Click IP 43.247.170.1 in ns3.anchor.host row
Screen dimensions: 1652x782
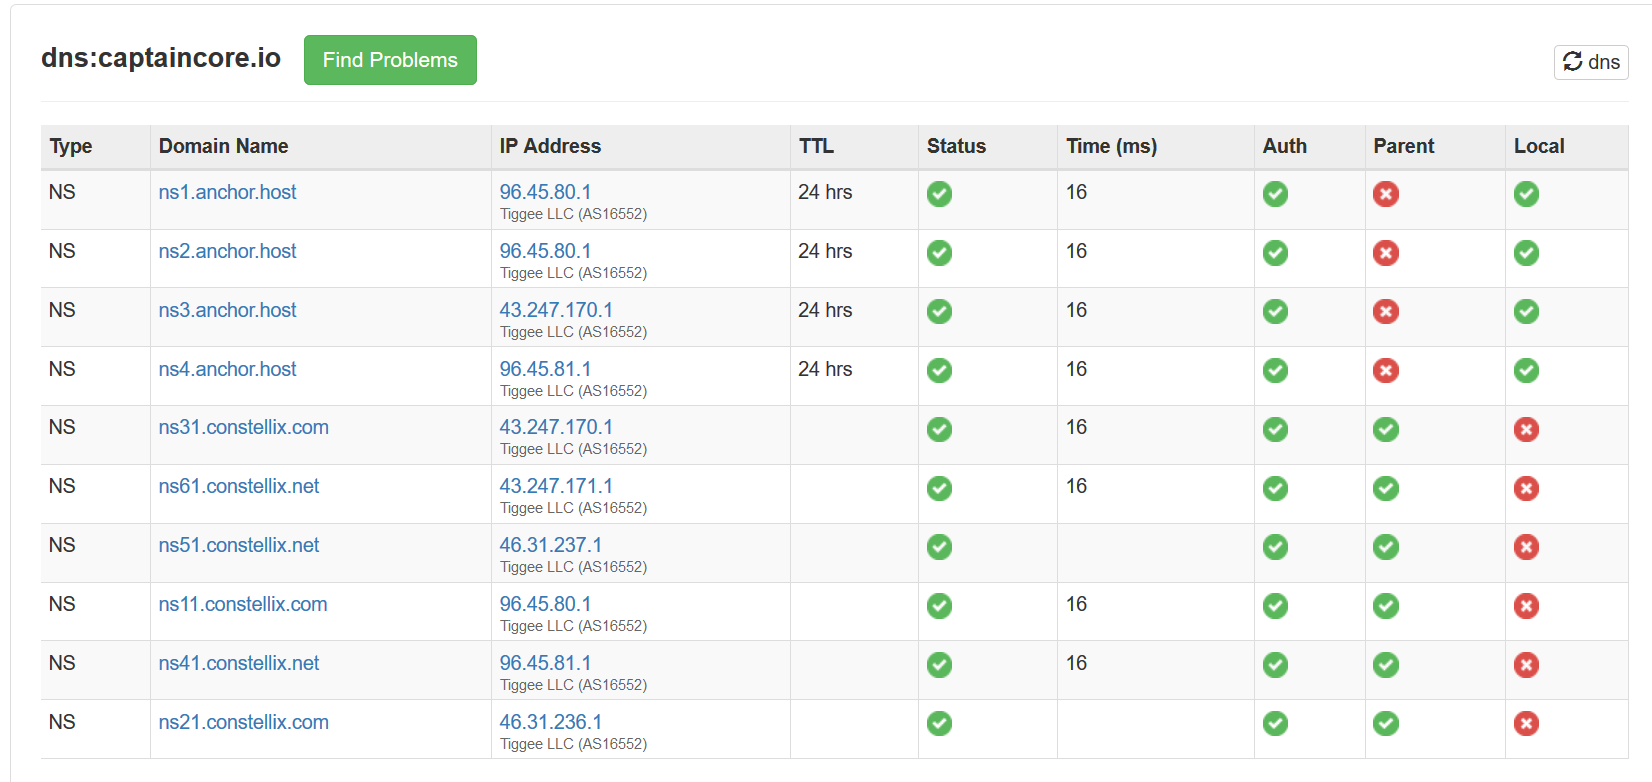click(x=556, y=310)
